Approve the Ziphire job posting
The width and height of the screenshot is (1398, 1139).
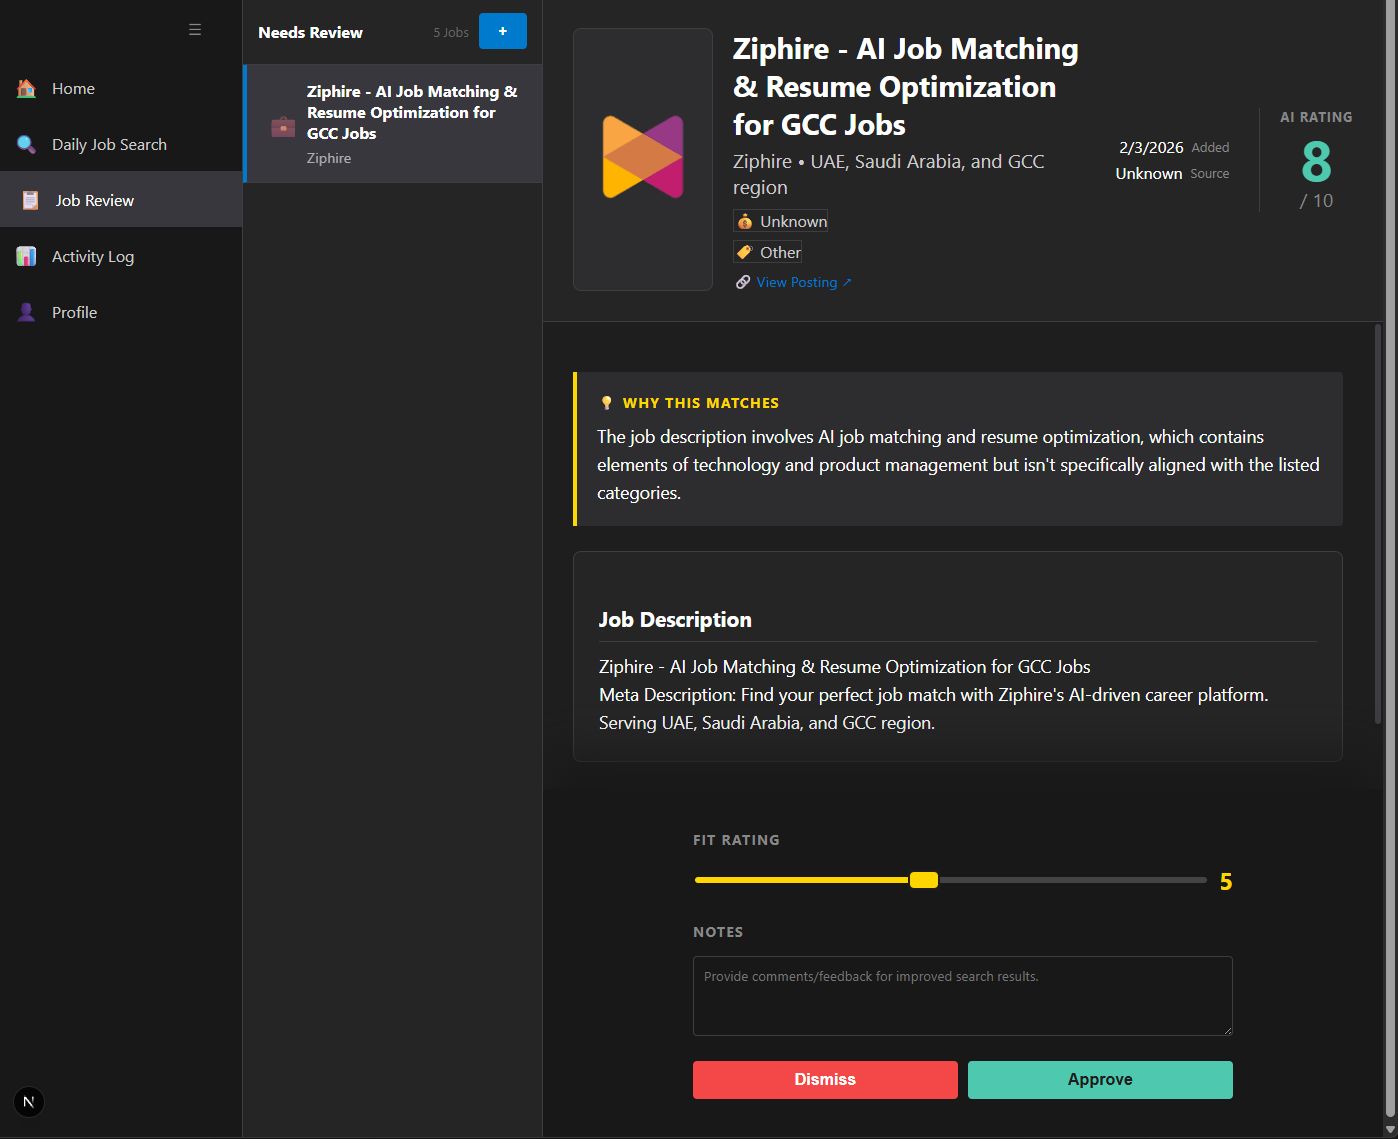point(1100,1080)
